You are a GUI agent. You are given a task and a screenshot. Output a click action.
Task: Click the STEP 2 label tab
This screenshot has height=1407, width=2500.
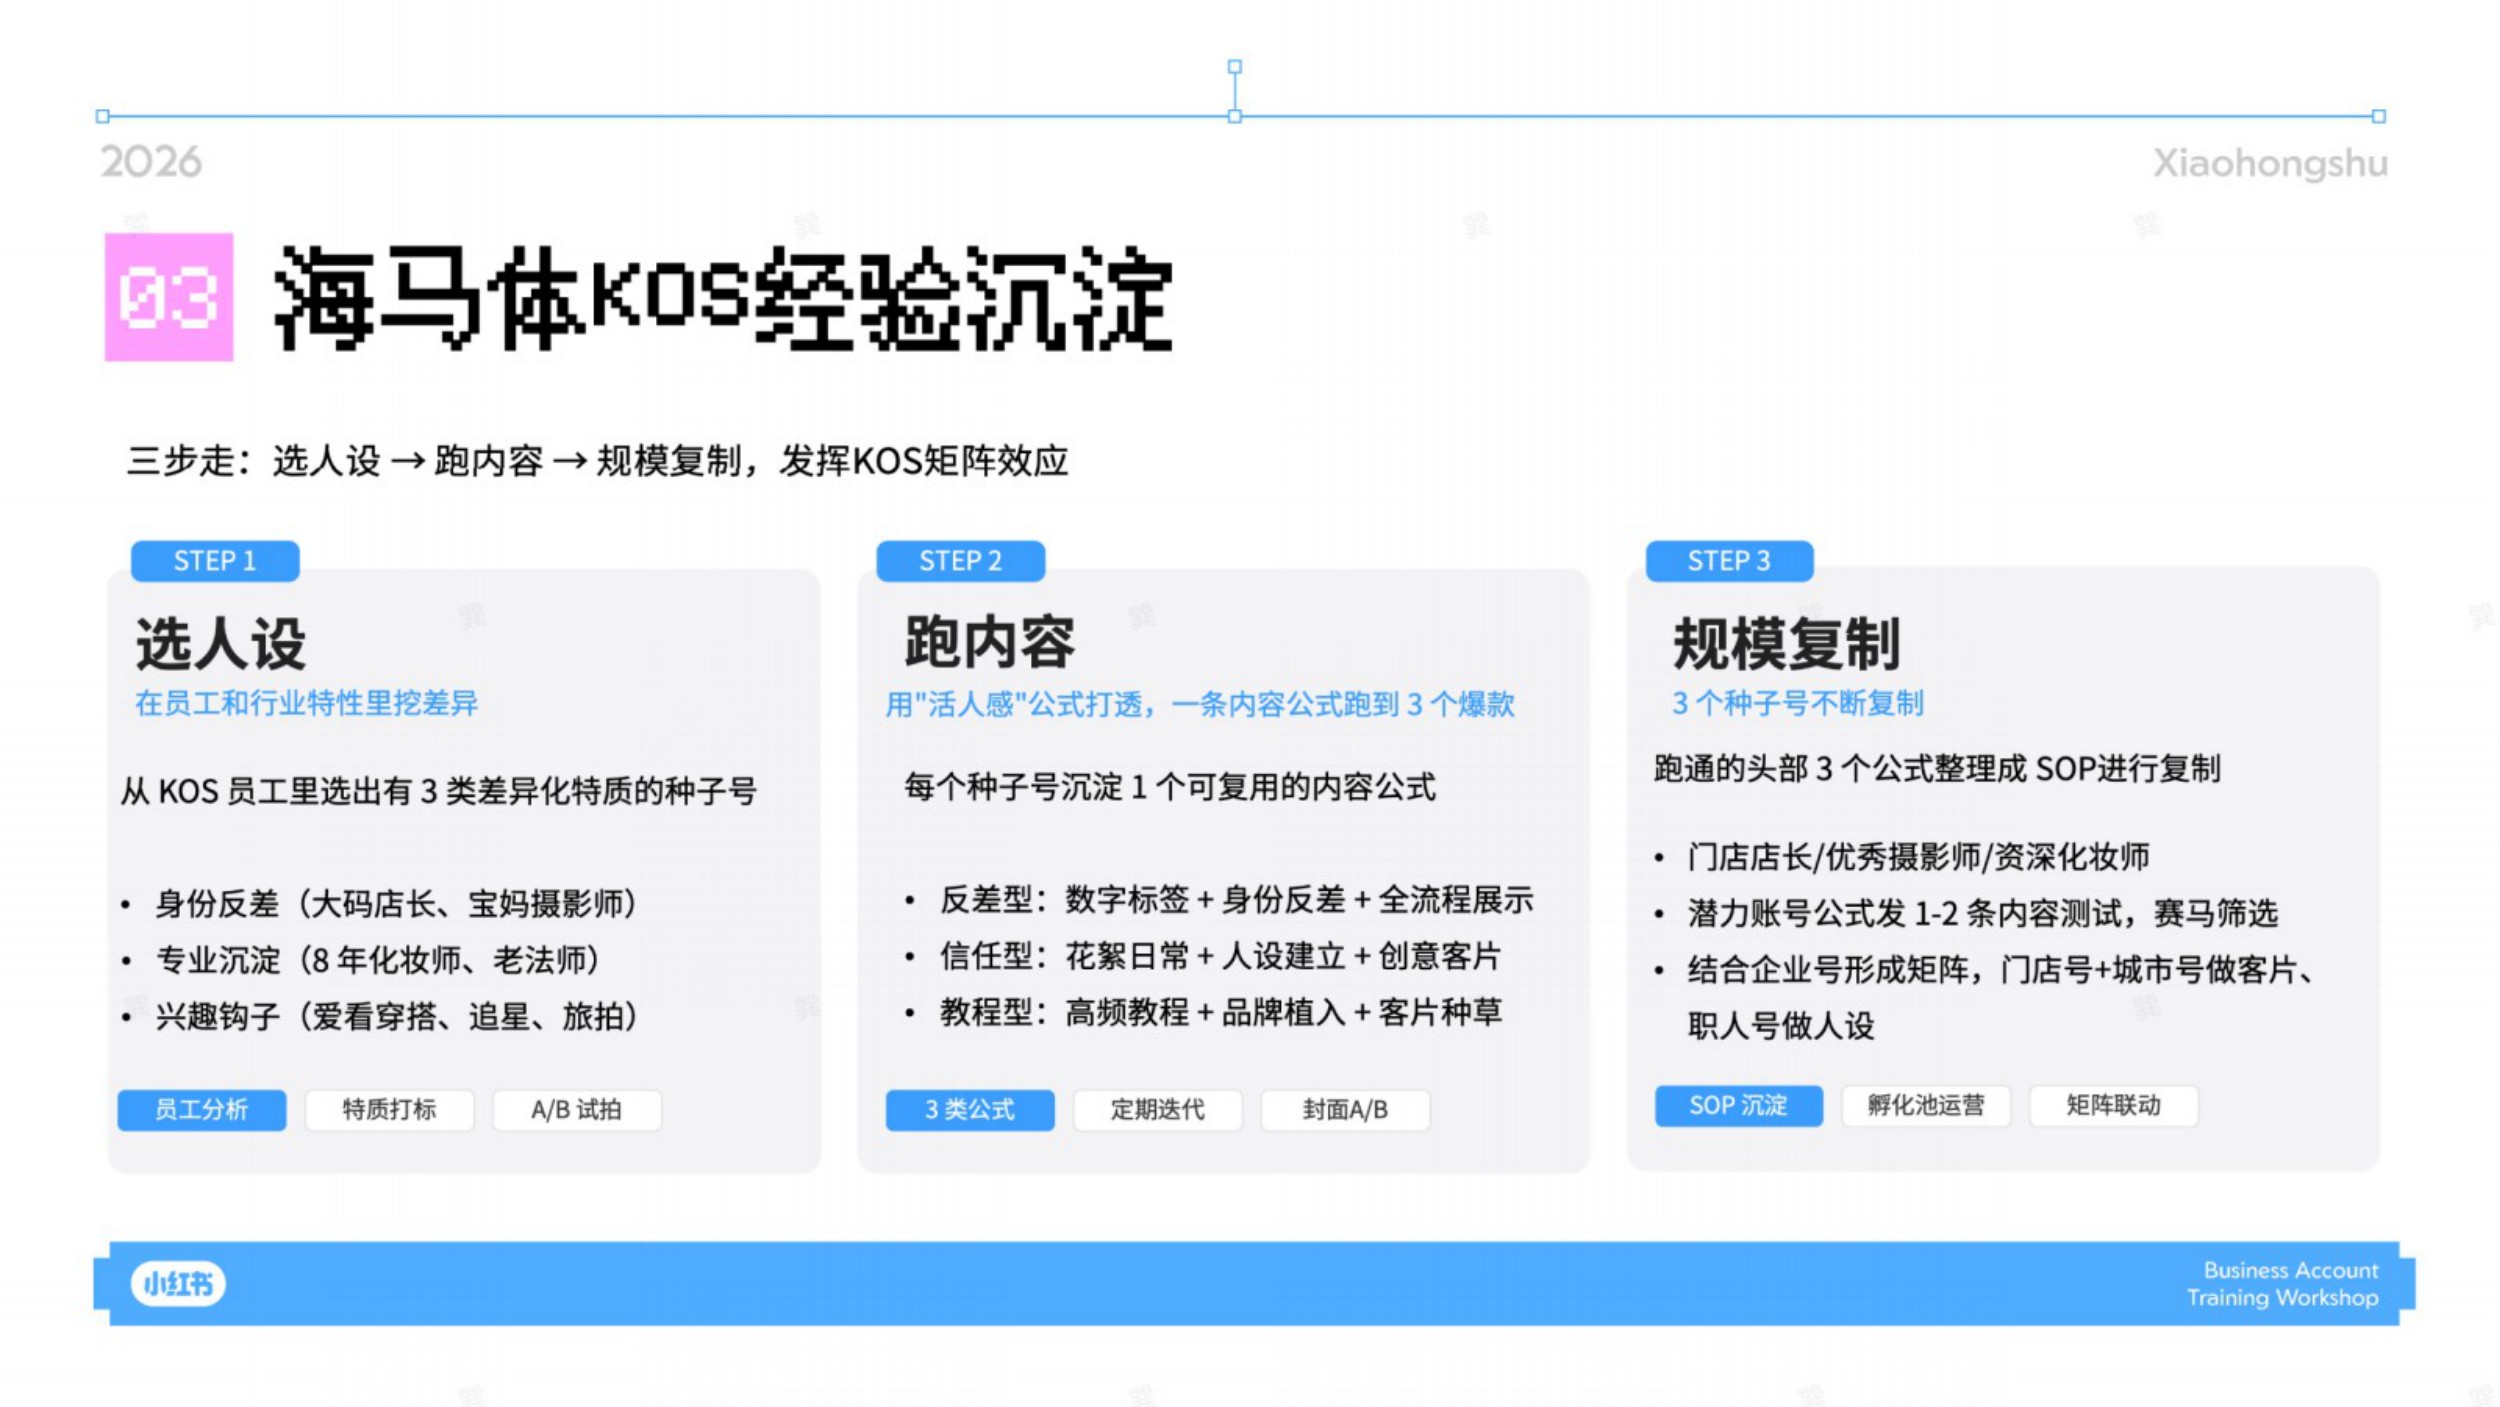coord(961,561)
